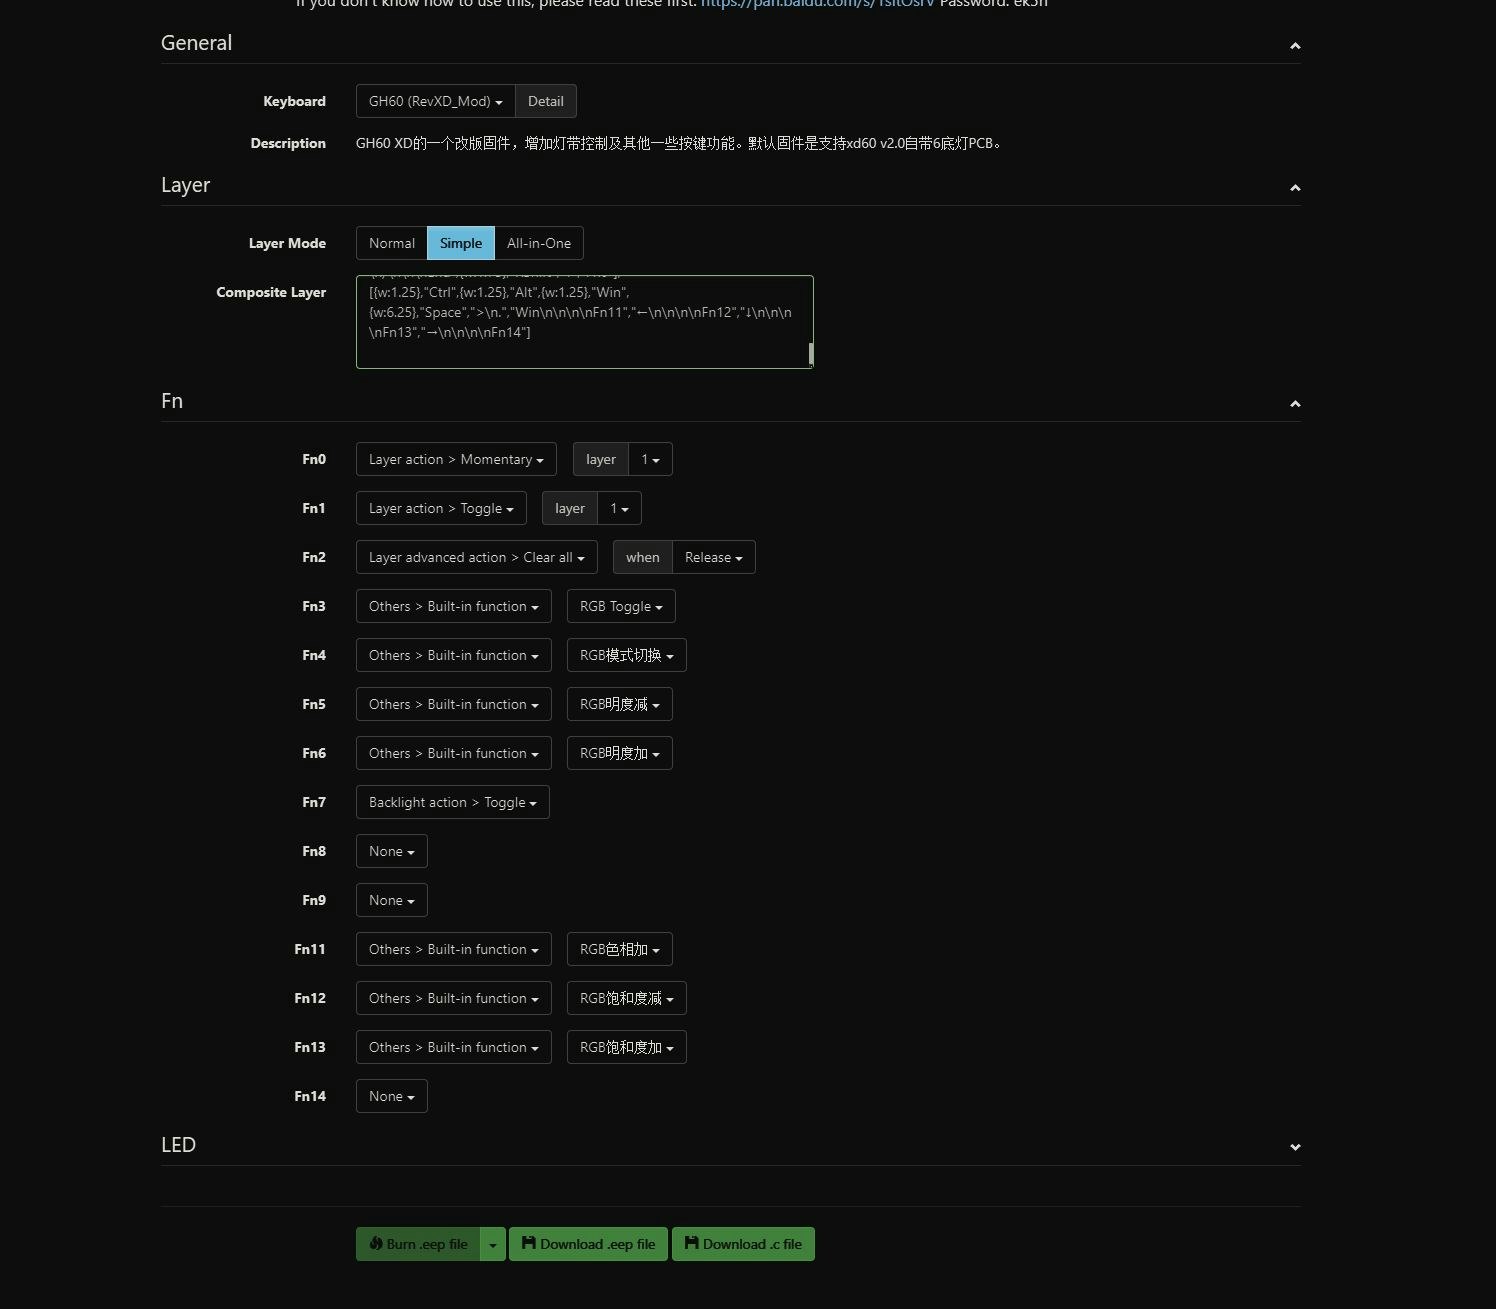Image resolution: width=1496 pixels, height=1309 pixels.
Task: Select Normal layer mode
Action: [x=391, y=243]
